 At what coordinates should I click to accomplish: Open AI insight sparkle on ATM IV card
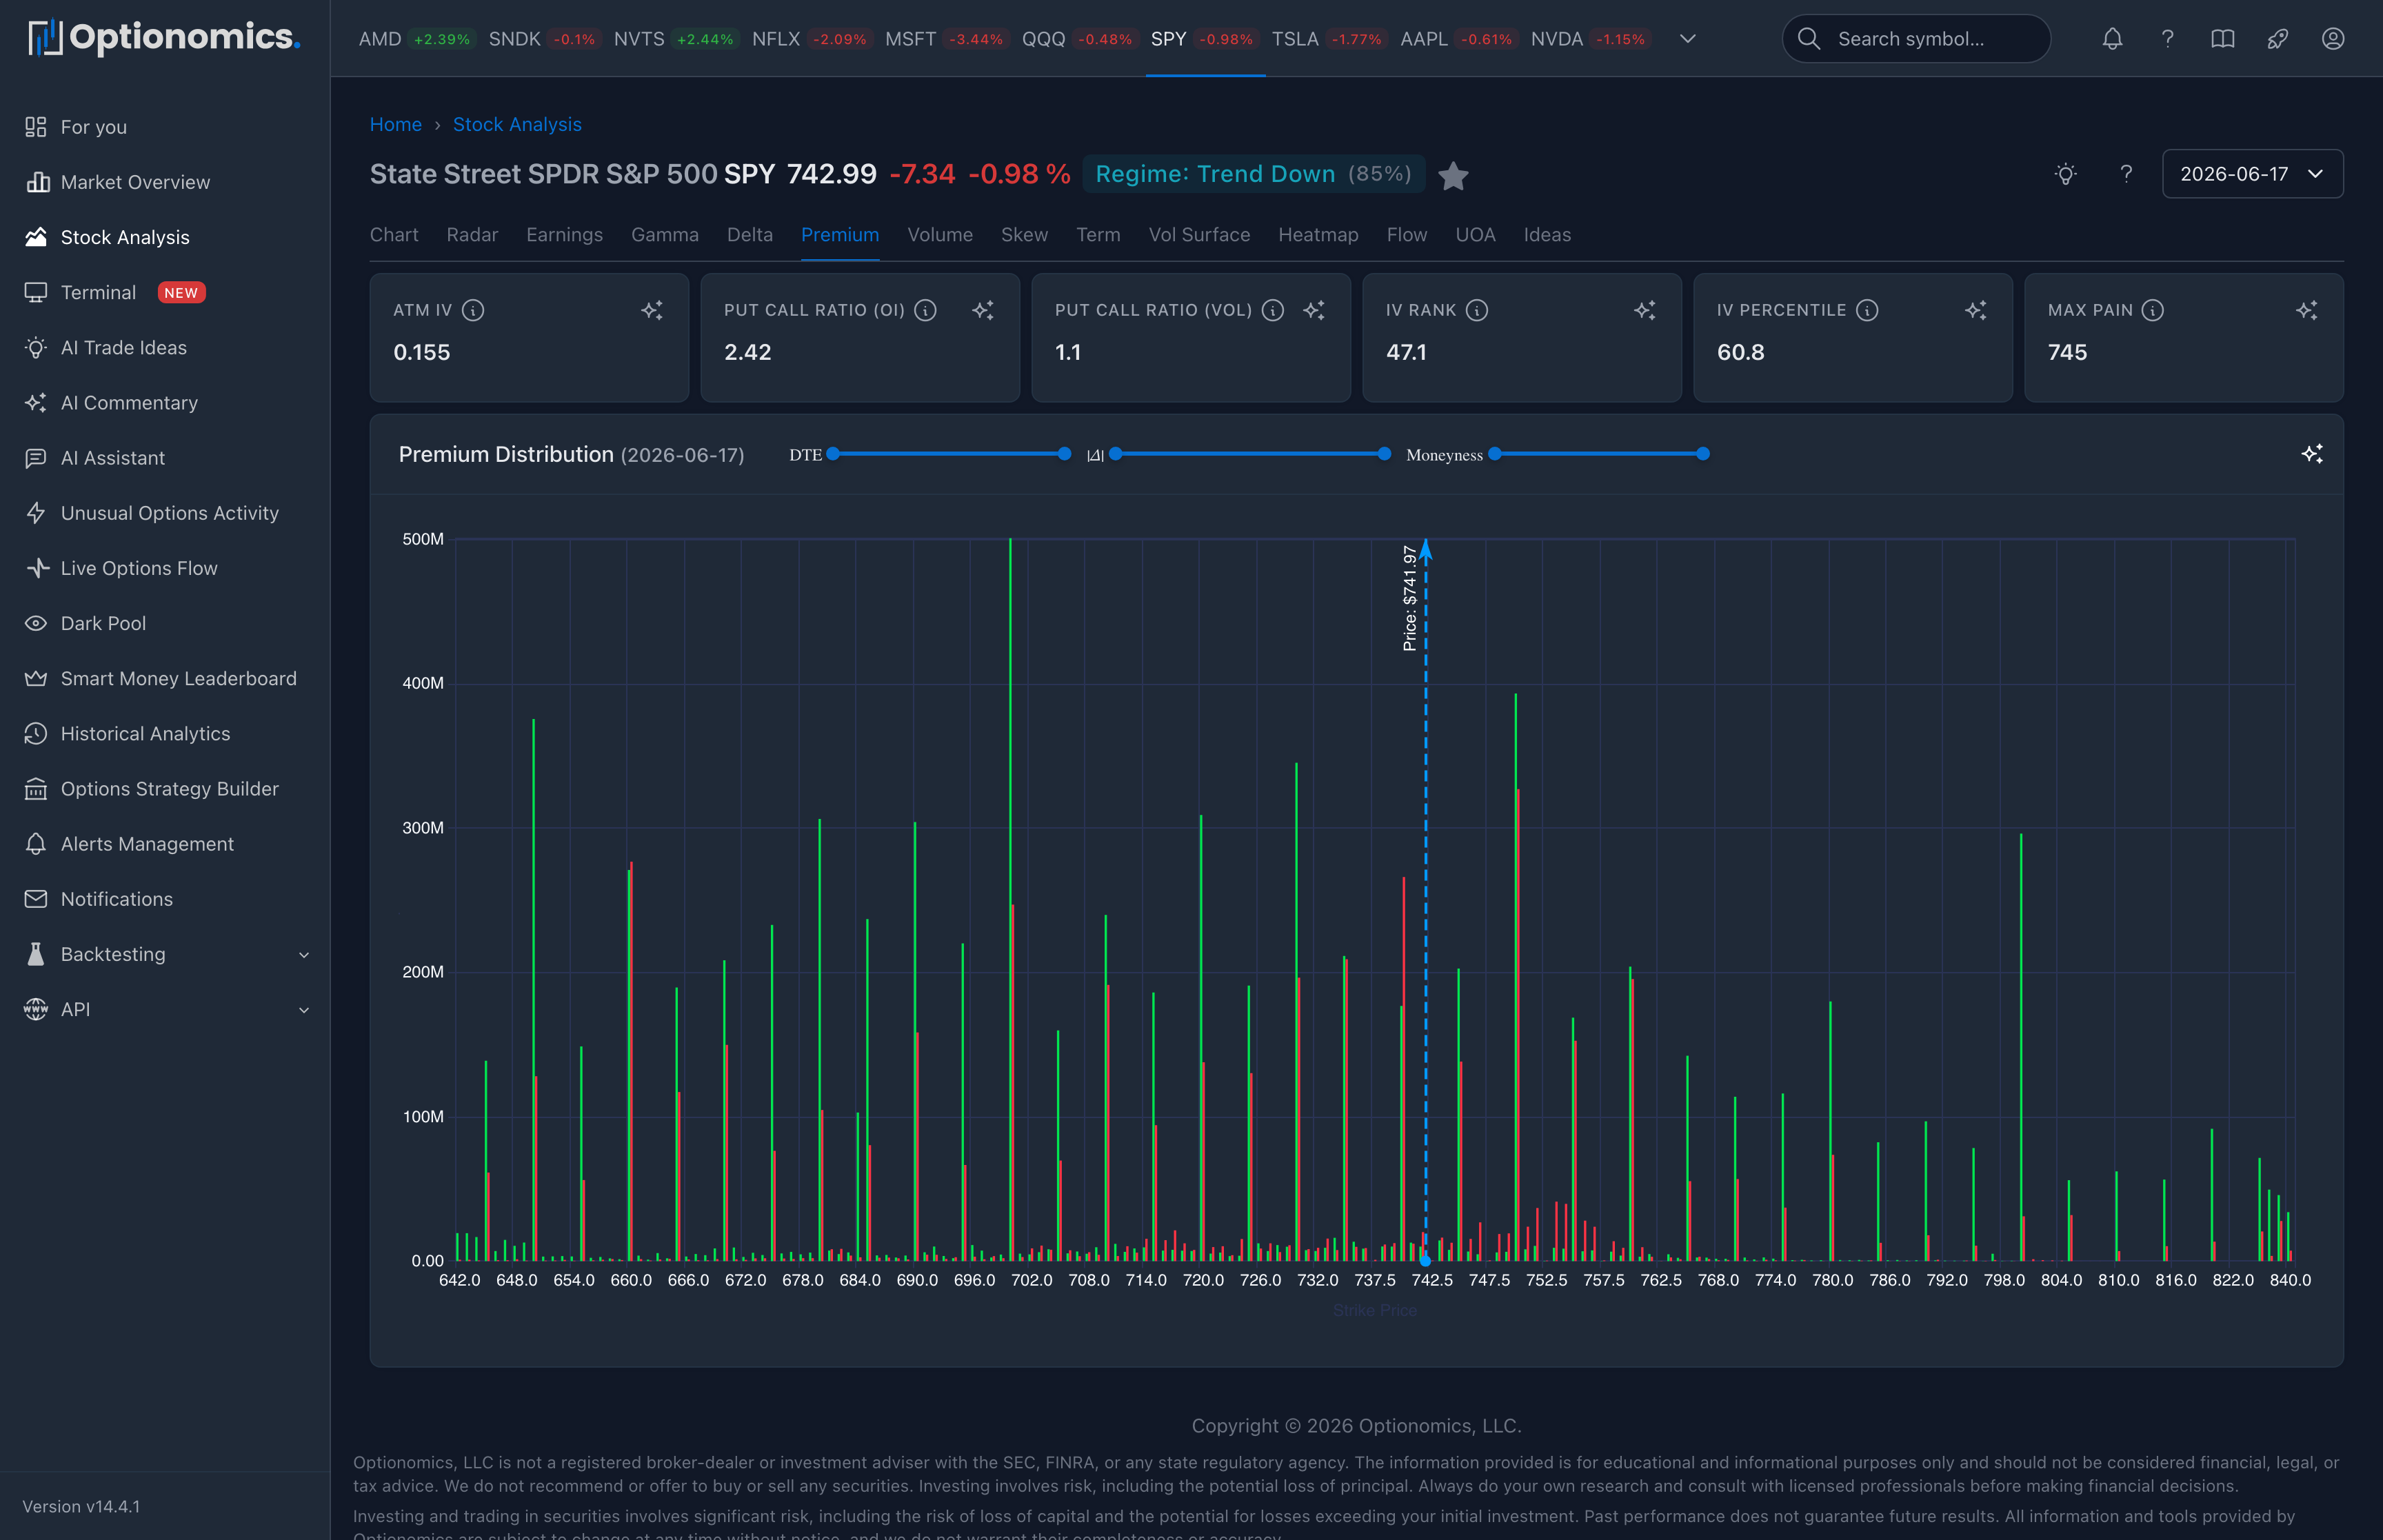pos(652,310)
